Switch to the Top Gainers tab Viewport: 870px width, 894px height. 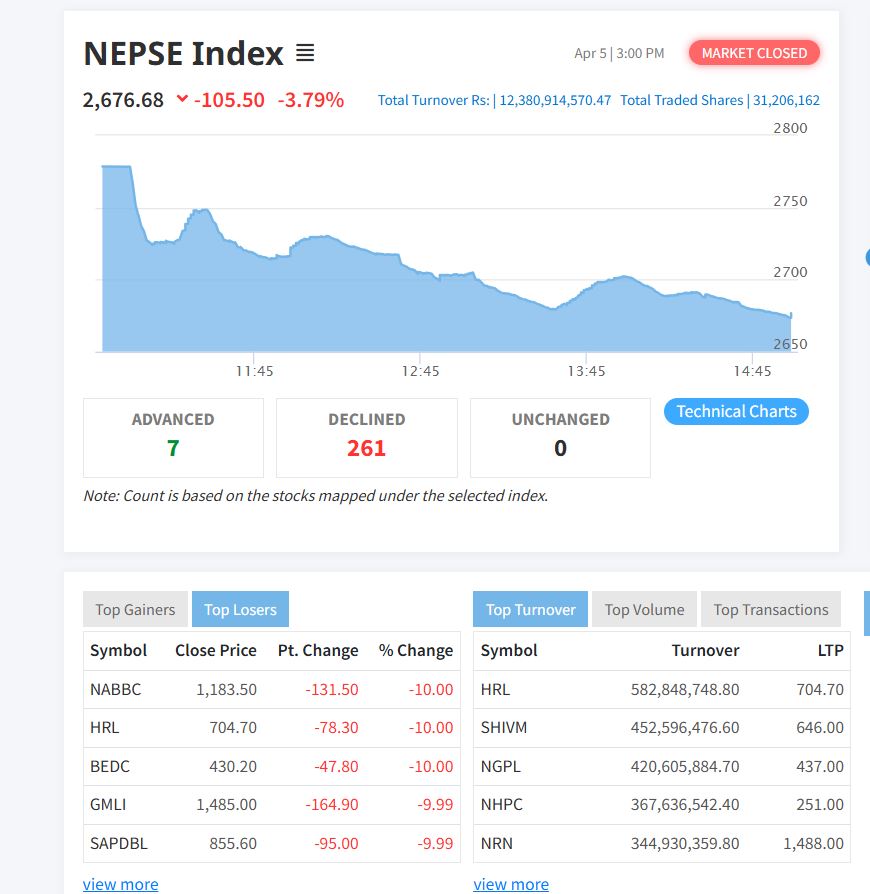click(x=135, y=609)
